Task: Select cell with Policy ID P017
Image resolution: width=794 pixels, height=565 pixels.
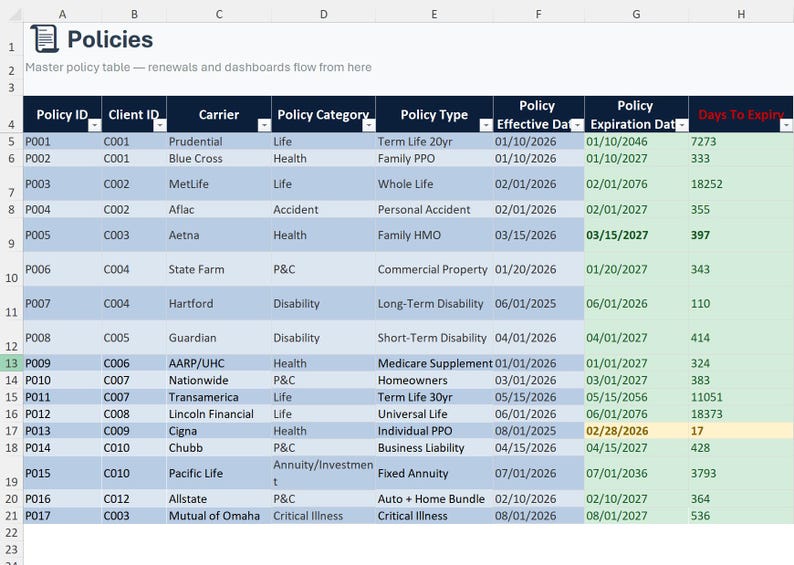Action: pyautogui.click(x=62, y=515)
